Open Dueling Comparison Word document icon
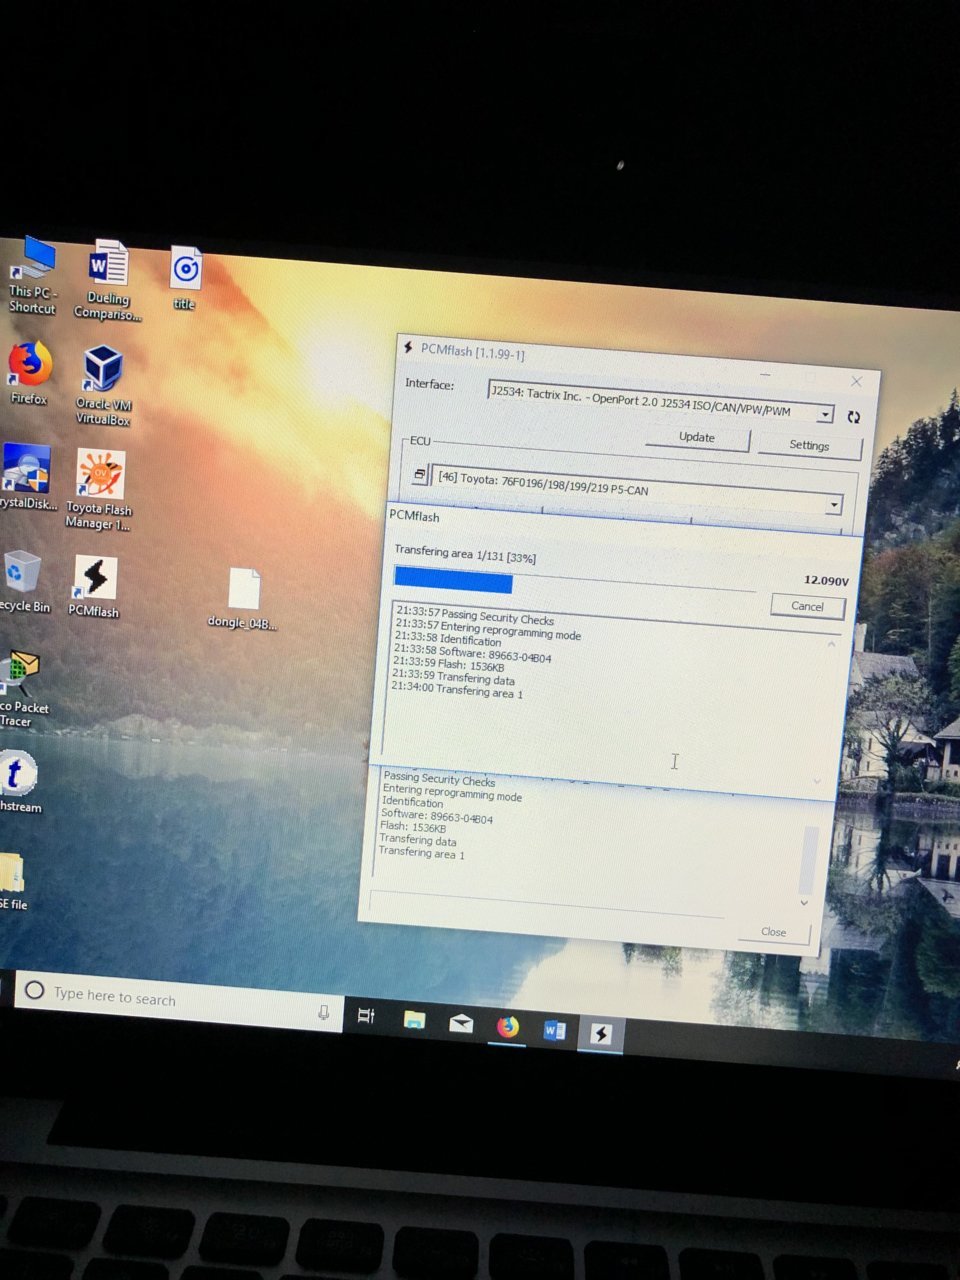 [x=107, y=279]
